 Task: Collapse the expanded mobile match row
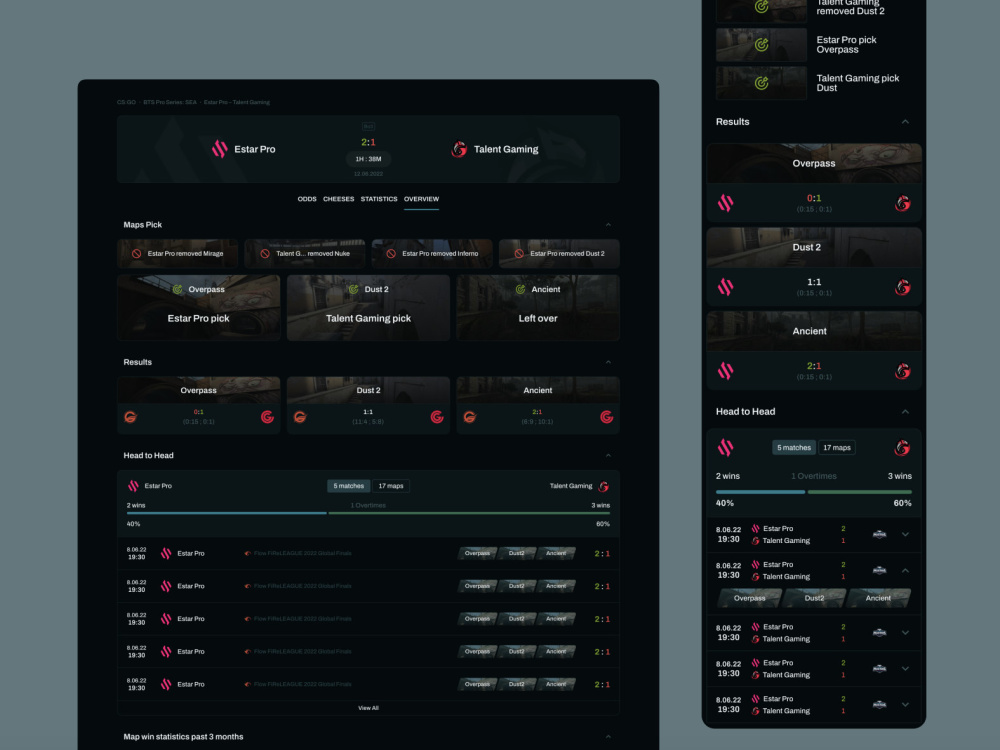tap(905, 571)
